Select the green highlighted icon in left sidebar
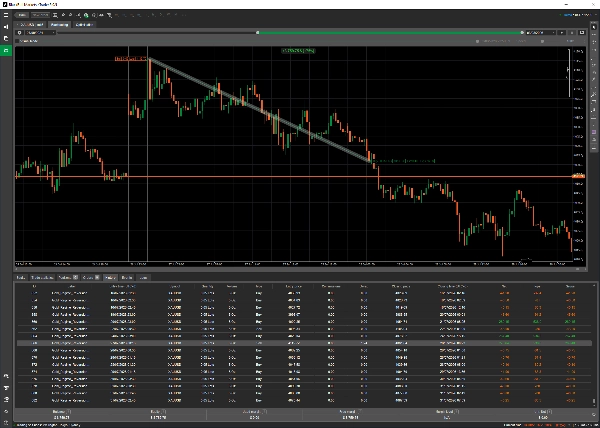This screenshot has width=600, height=428. (x=6, y=50)
